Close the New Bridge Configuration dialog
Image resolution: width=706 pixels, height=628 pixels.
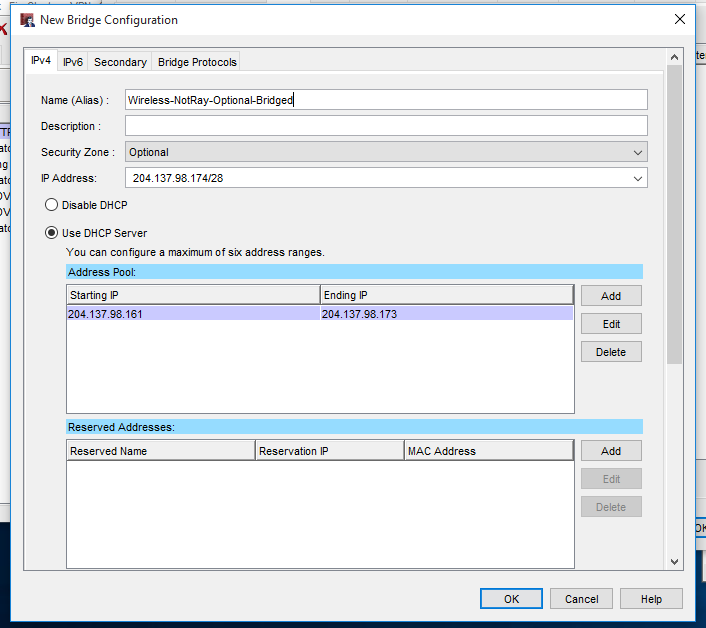(680, 19)
